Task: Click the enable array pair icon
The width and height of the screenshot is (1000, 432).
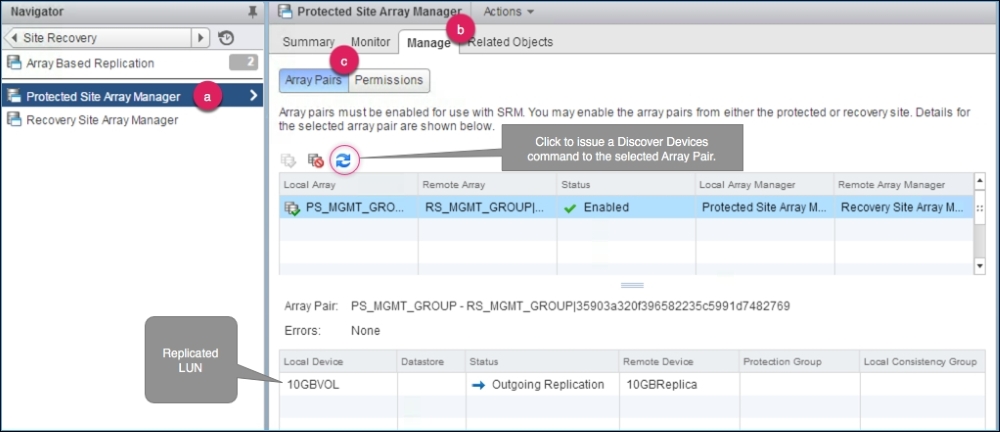Action: tap(288, 161)
